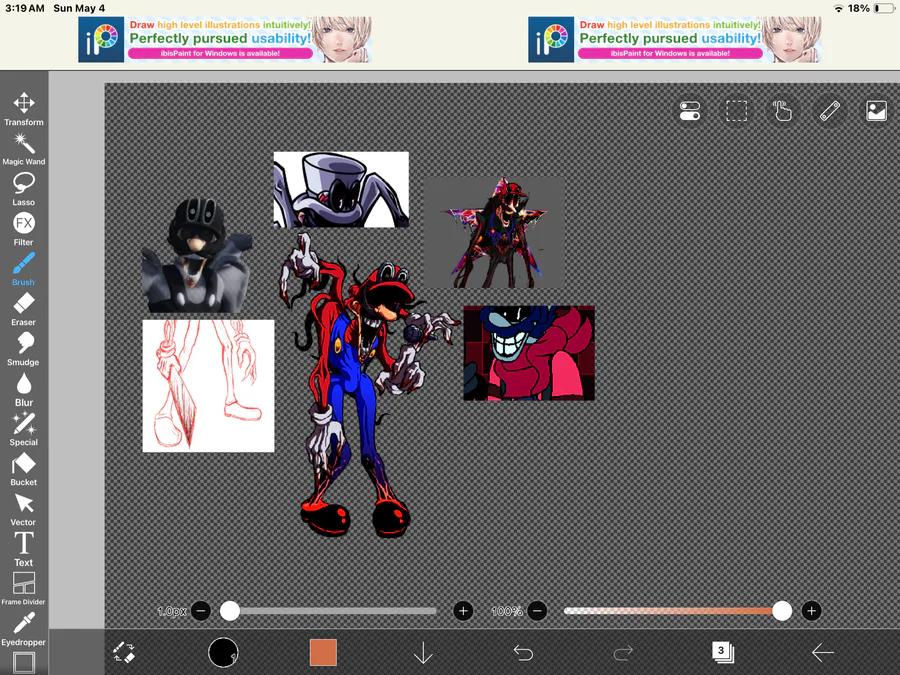This screenshot has width=900, height=675.
Task: Increase brush thickness with plus button
Action: [x=463, y=611]
